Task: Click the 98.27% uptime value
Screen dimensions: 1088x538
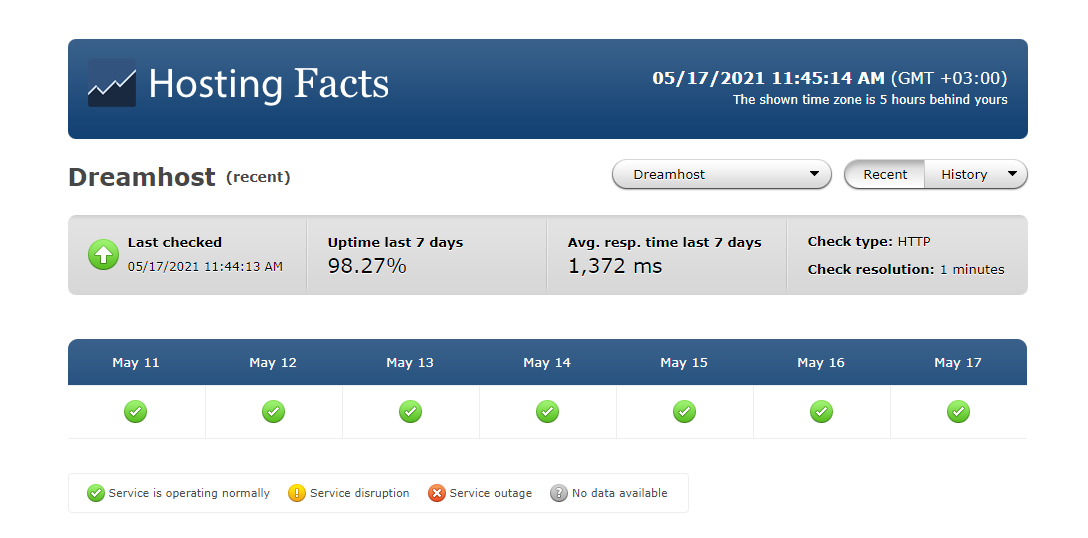Action: 367,266
